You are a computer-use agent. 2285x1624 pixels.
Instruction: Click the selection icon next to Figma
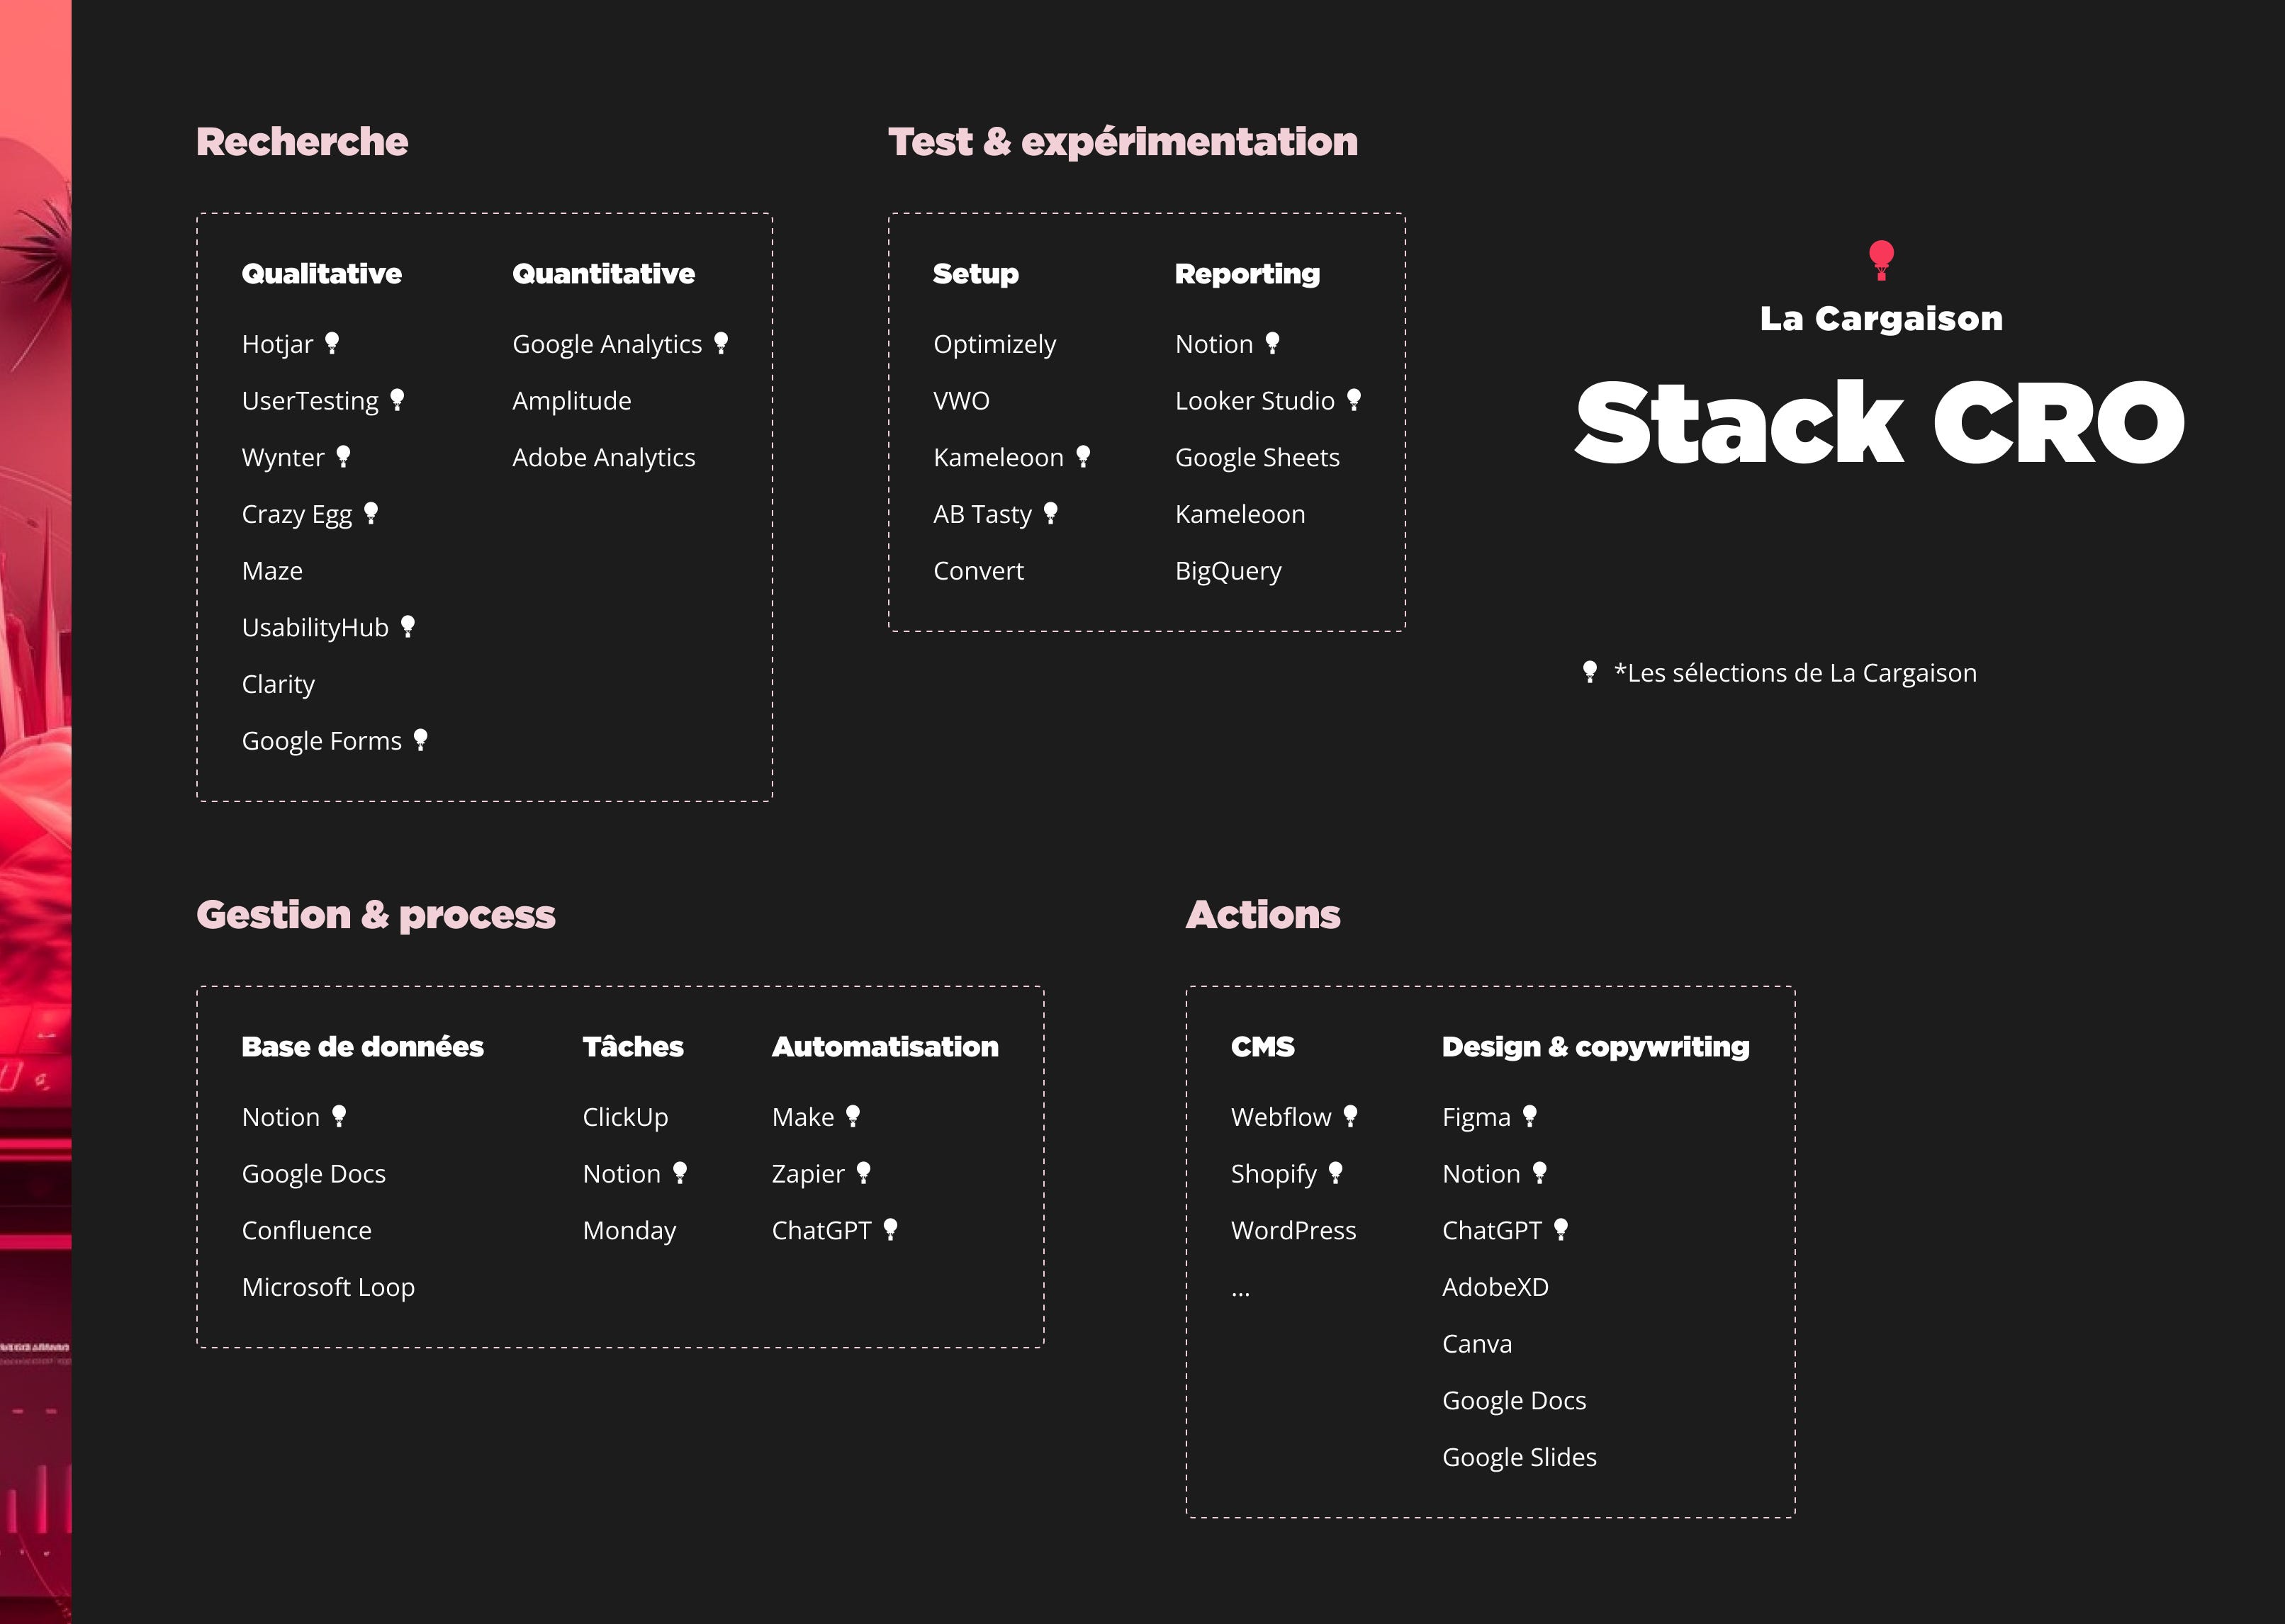pos(1530,1115)
